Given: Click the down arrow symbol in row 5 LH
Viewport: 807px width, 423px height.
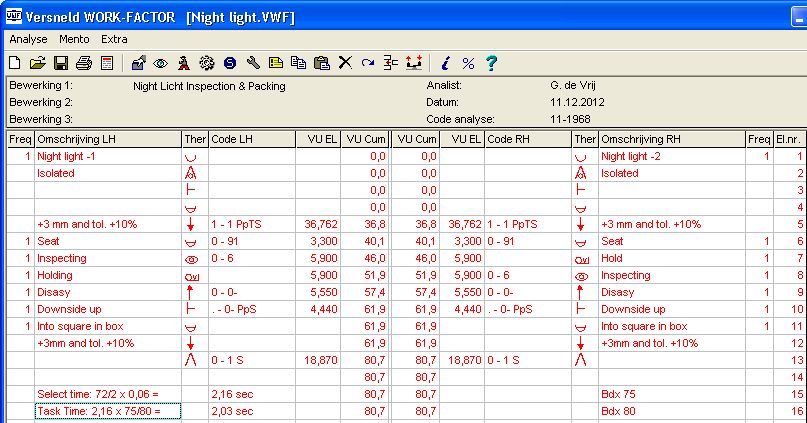Looking at the screenshot, I should click(x=190, y=224).
